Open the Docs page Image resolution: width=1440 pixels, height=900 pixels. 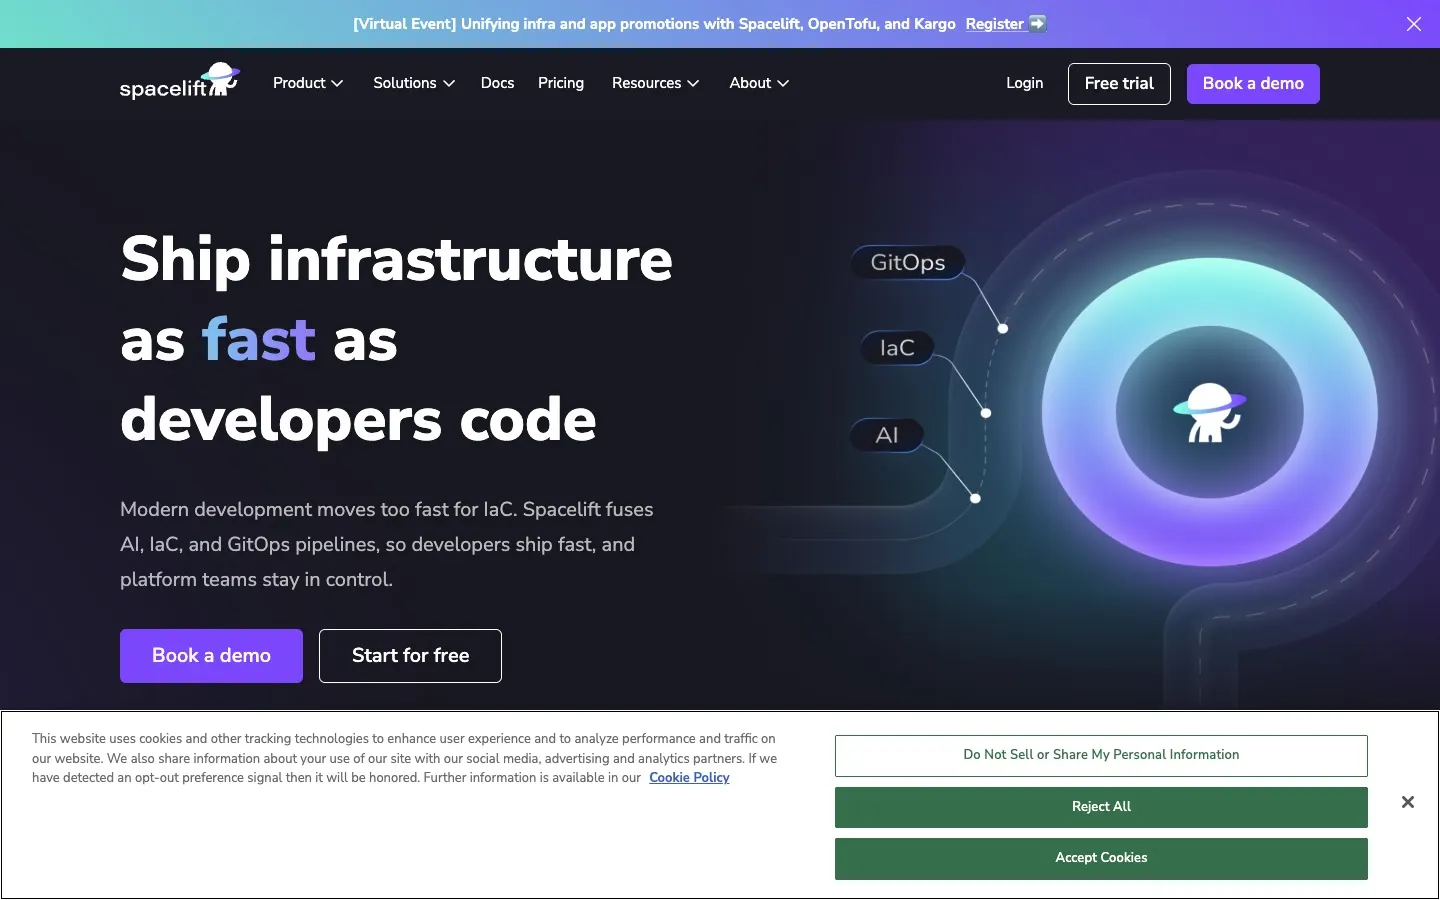click(497, 83)
